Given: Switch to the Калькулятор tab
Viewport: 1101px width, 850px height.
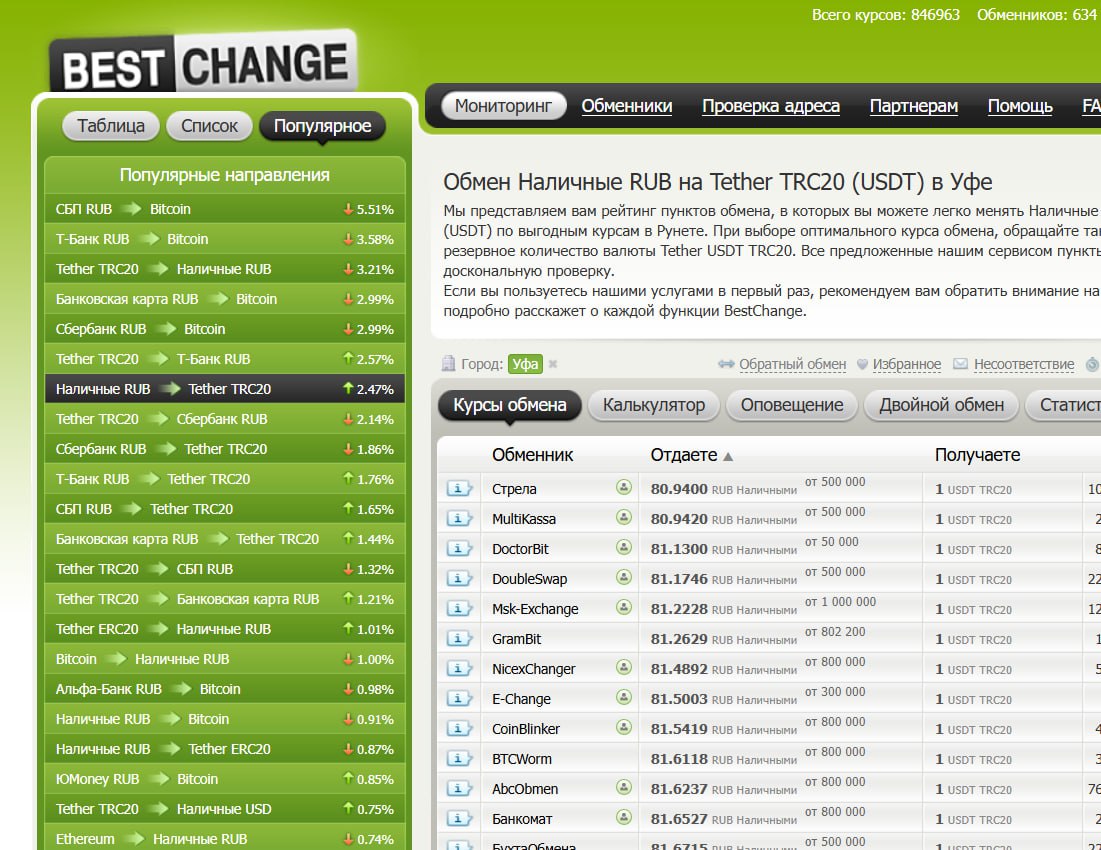Looking at the screenshot, I should (654, 405).
